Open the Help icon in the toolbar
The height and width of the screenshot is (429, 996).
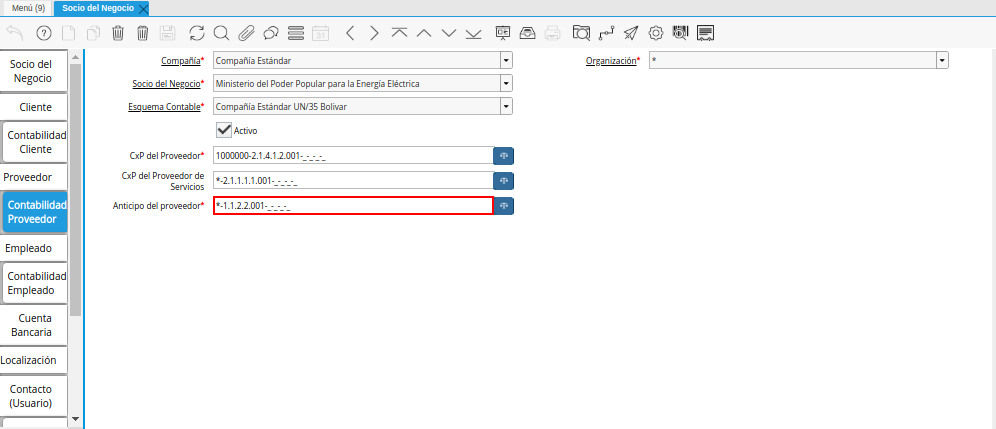(x=44, y=33)
